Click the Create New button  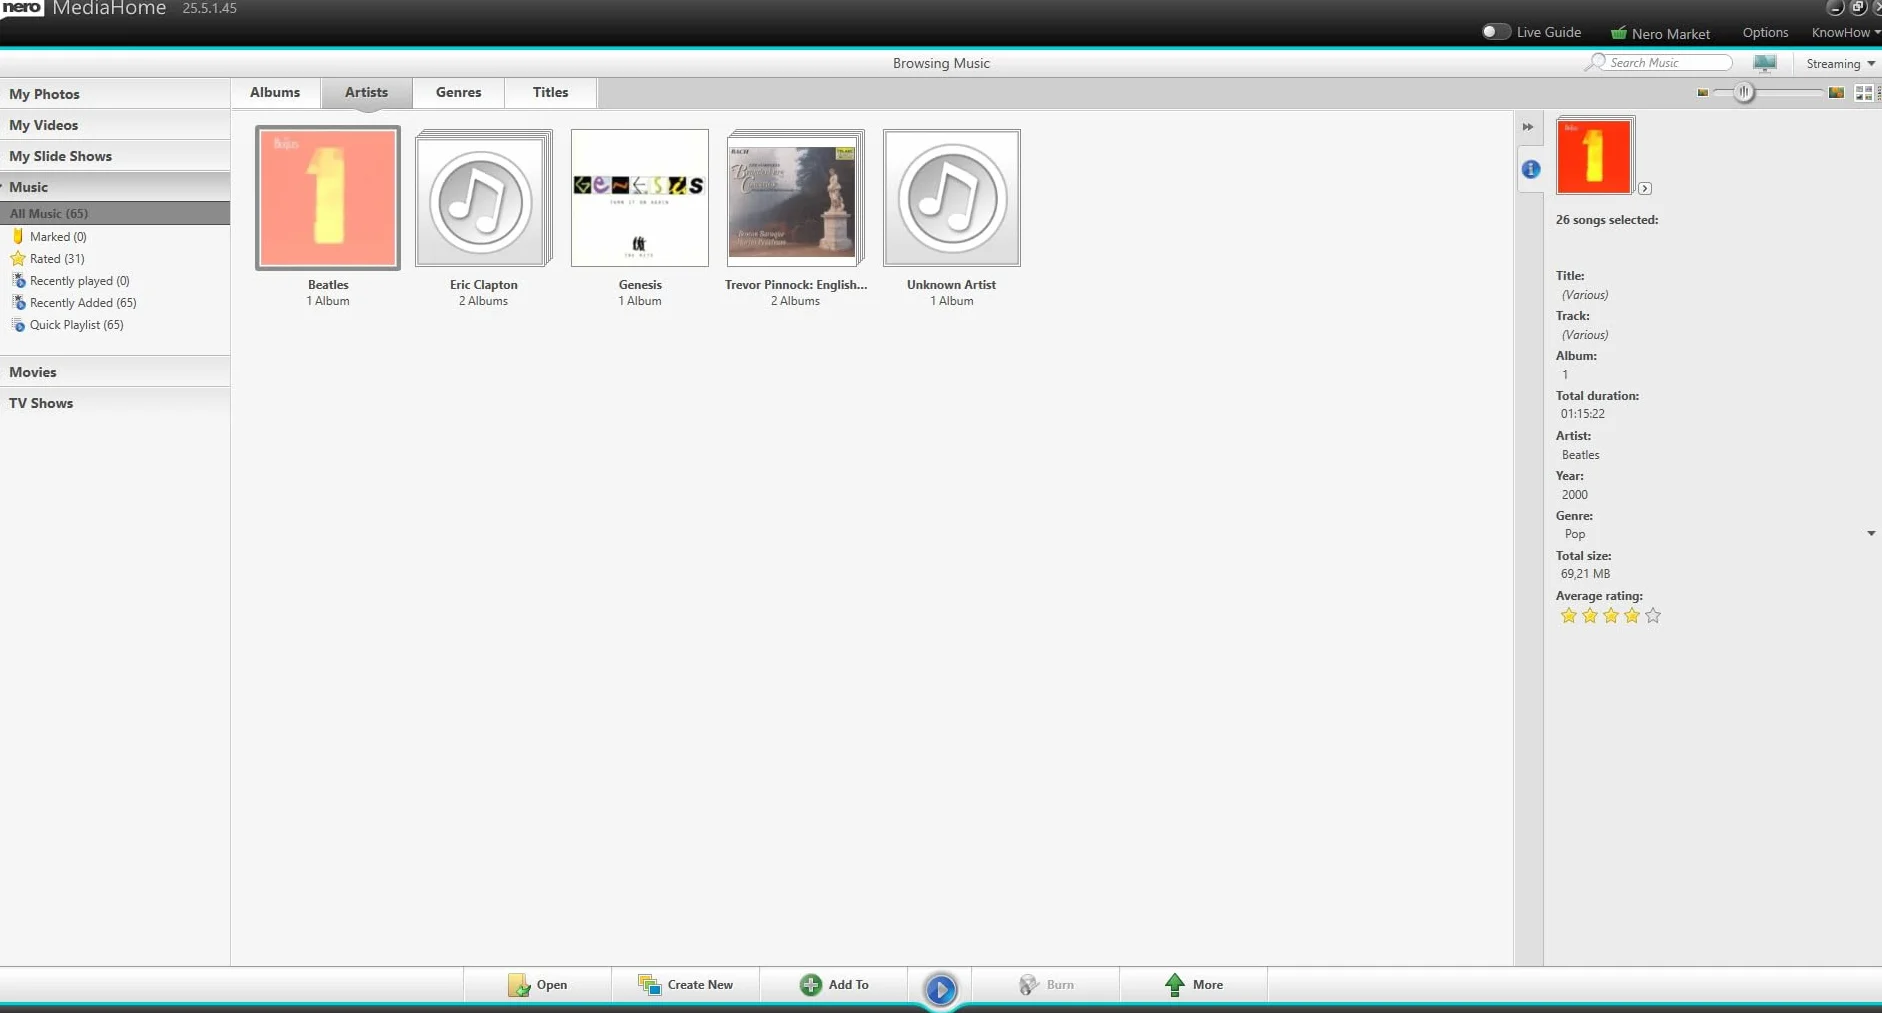tap(685, 985)
